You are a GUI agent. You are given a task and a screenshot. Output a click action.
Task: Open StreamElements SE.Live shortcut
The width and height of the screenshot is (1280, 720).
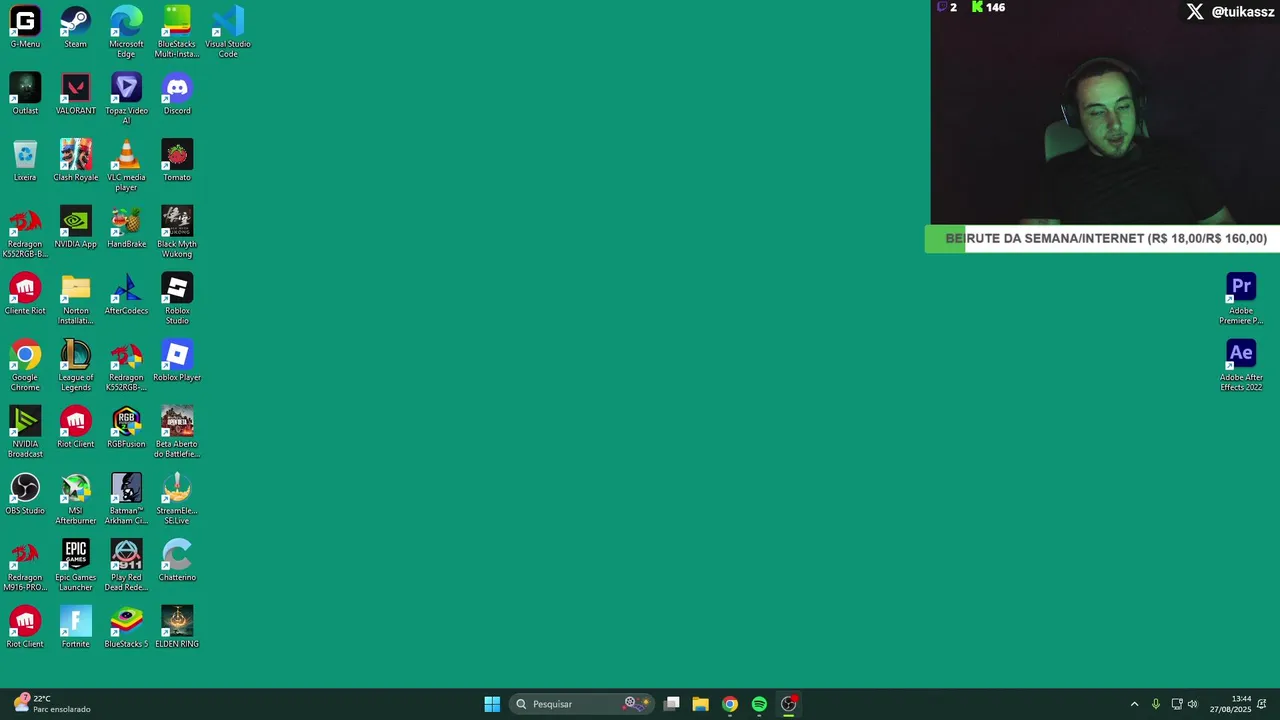177,499
